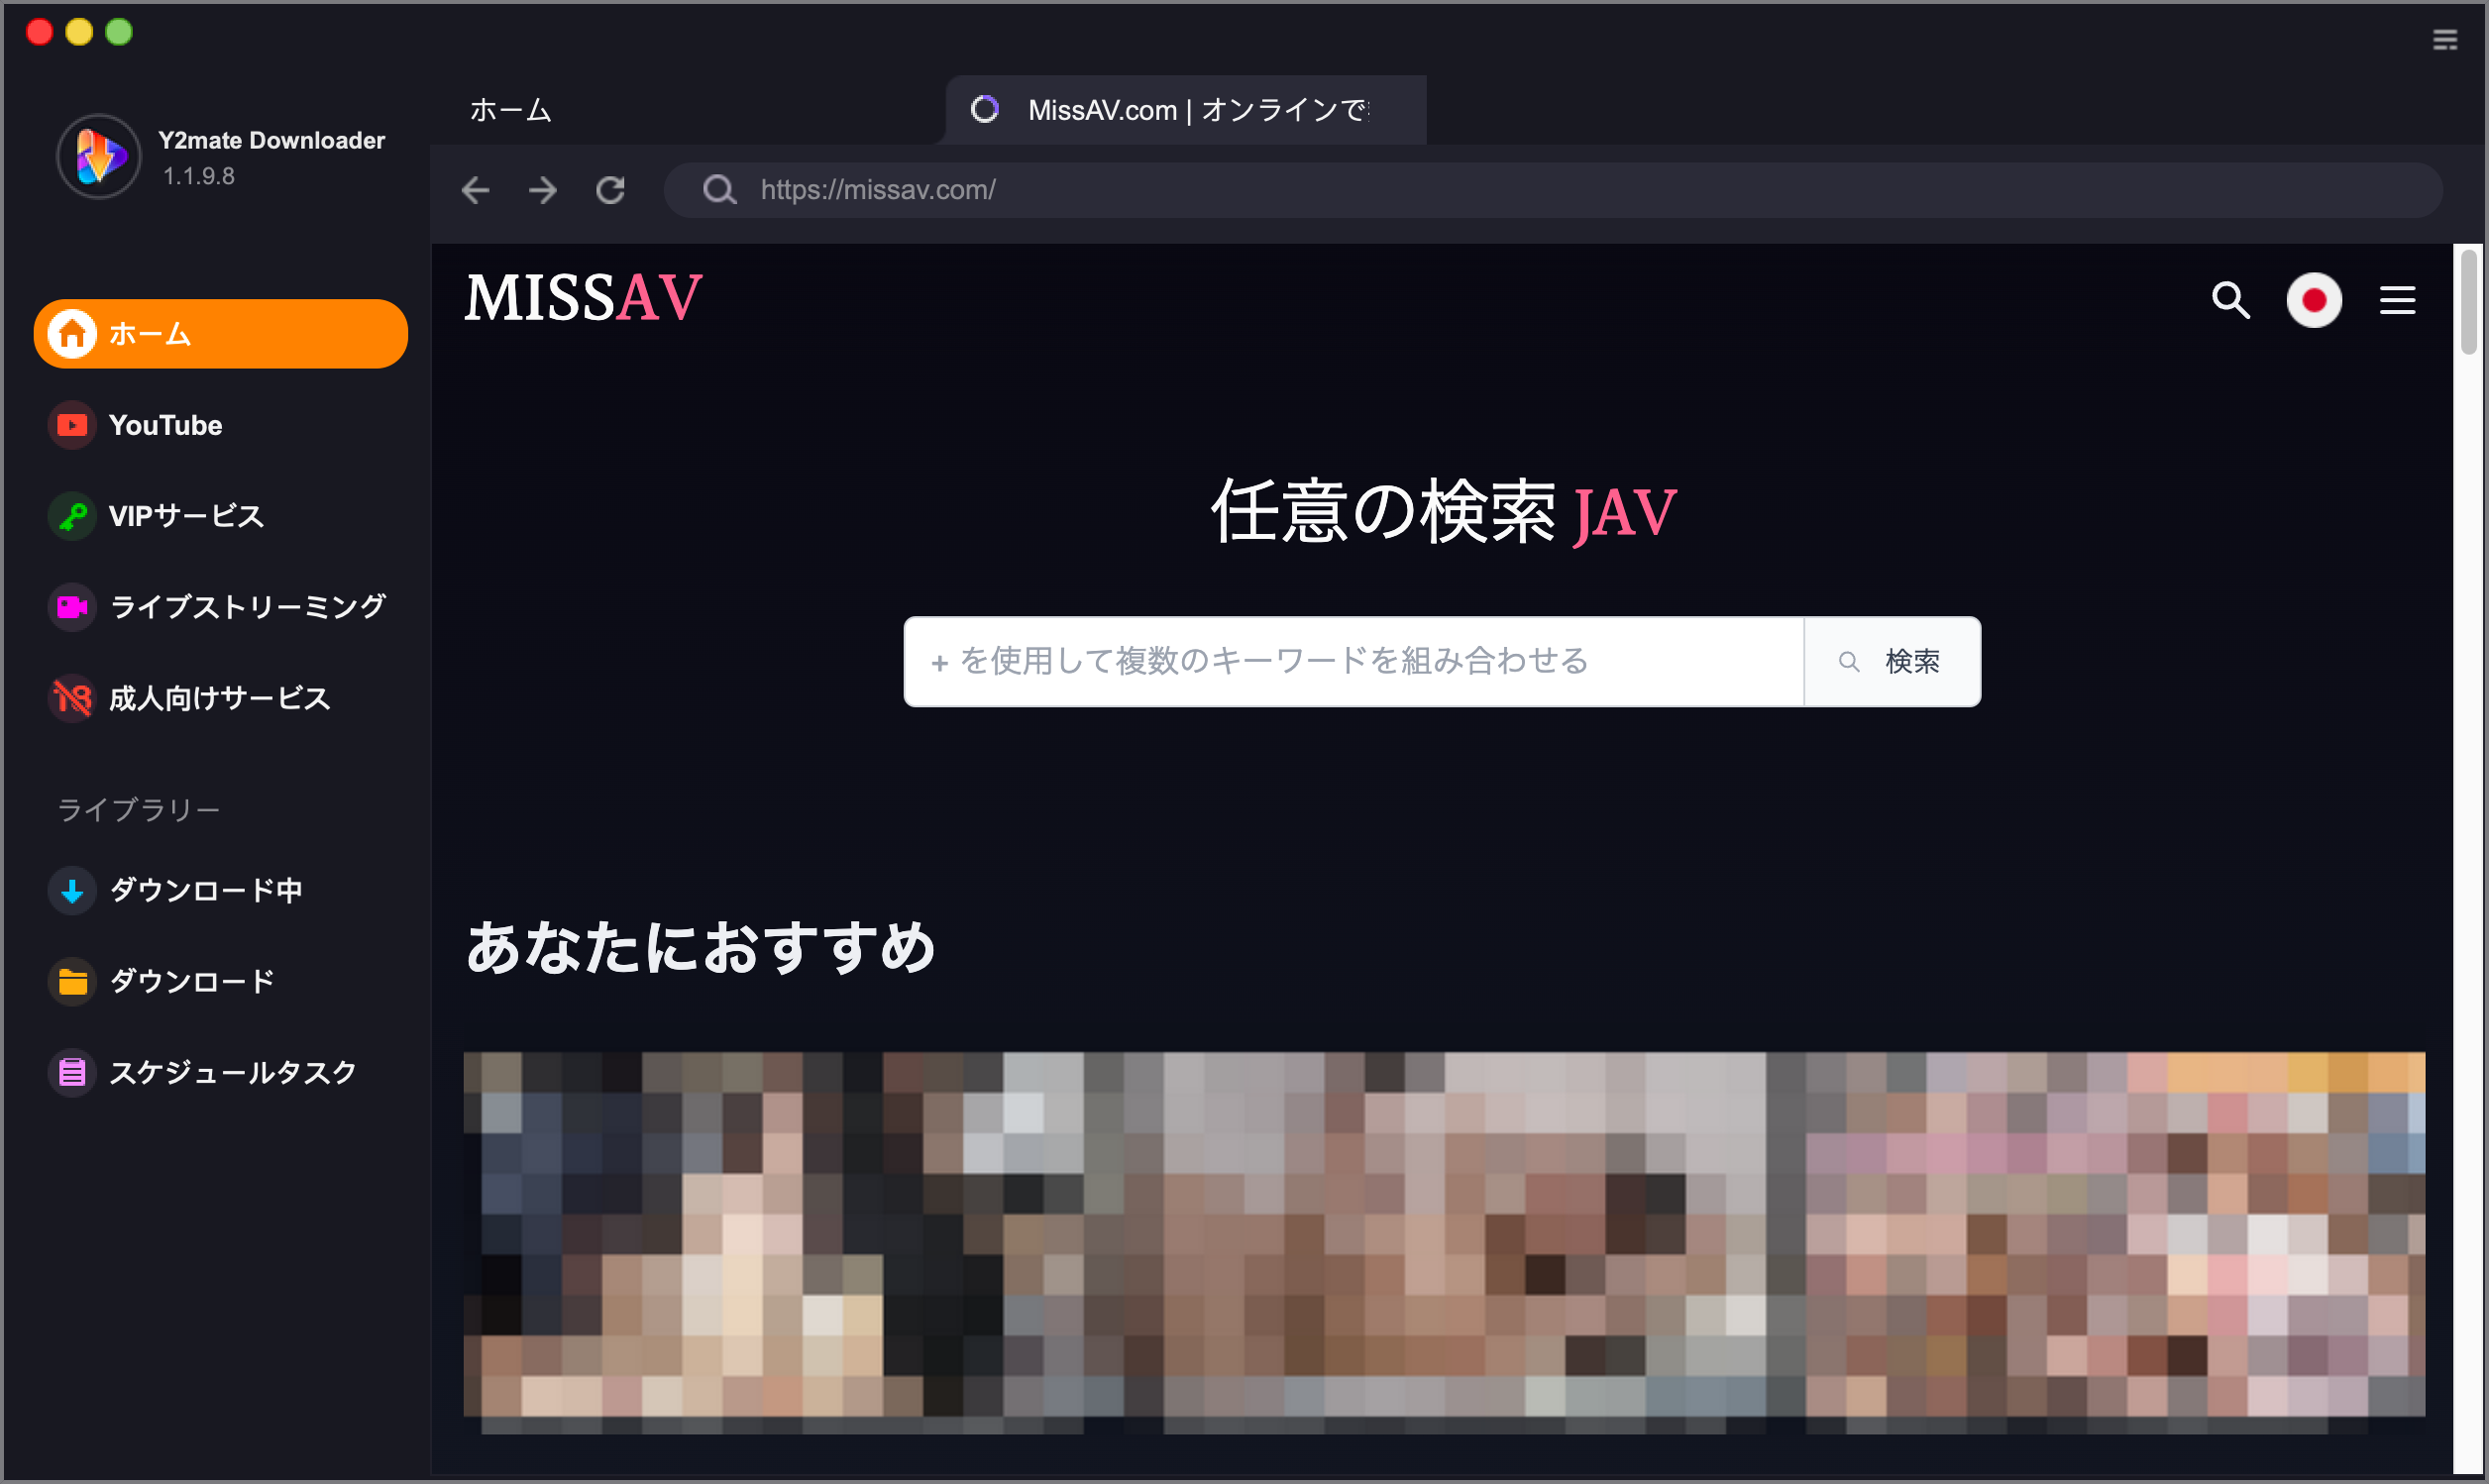
Task: Open the ダウンロード folder section
Action: point(220,981)
